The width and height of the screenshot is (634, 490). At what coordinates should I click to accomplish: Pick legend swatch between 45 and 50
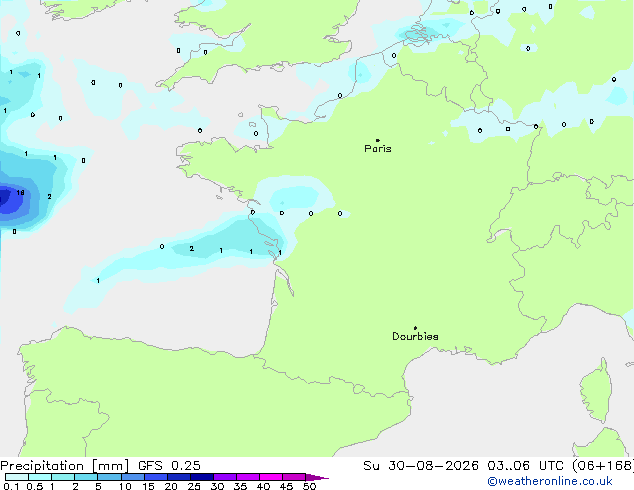(294, 477)
